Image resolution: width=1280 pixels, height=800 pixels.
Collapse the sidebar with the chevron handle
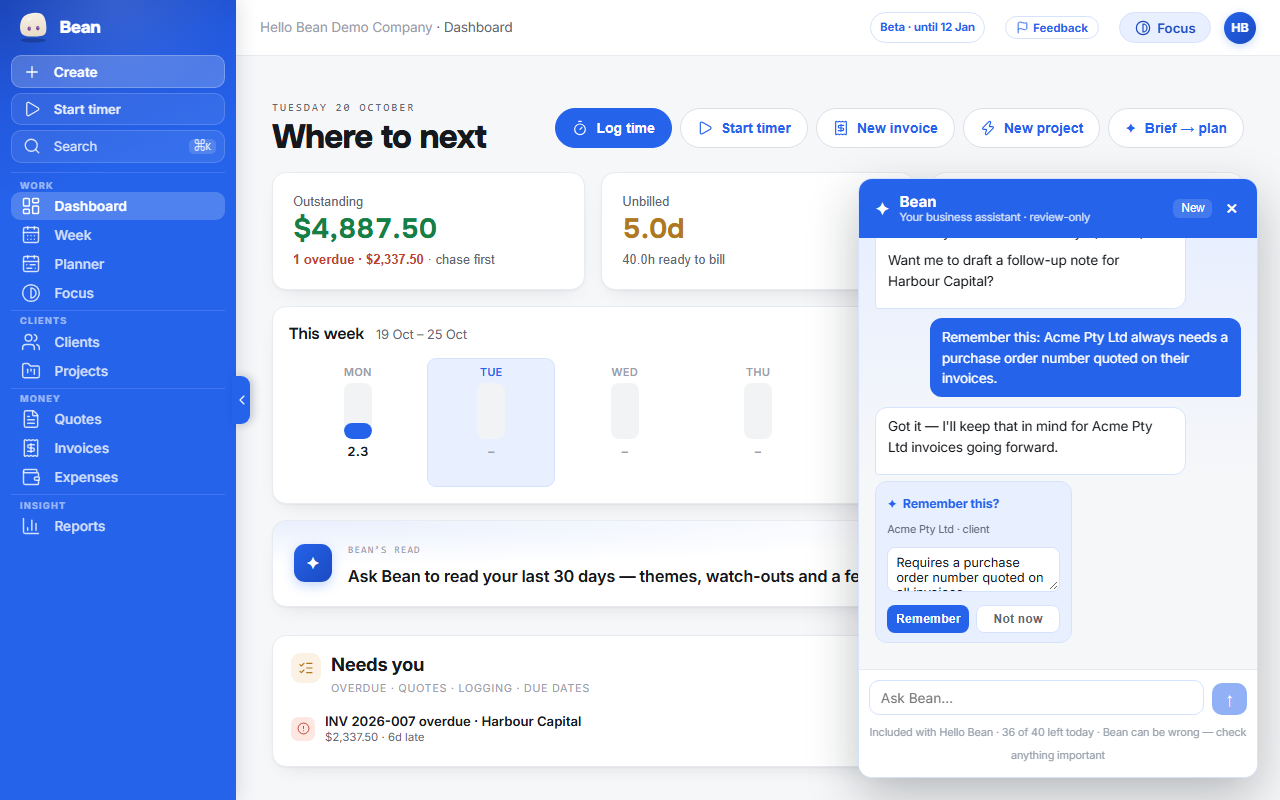[242, 400]
